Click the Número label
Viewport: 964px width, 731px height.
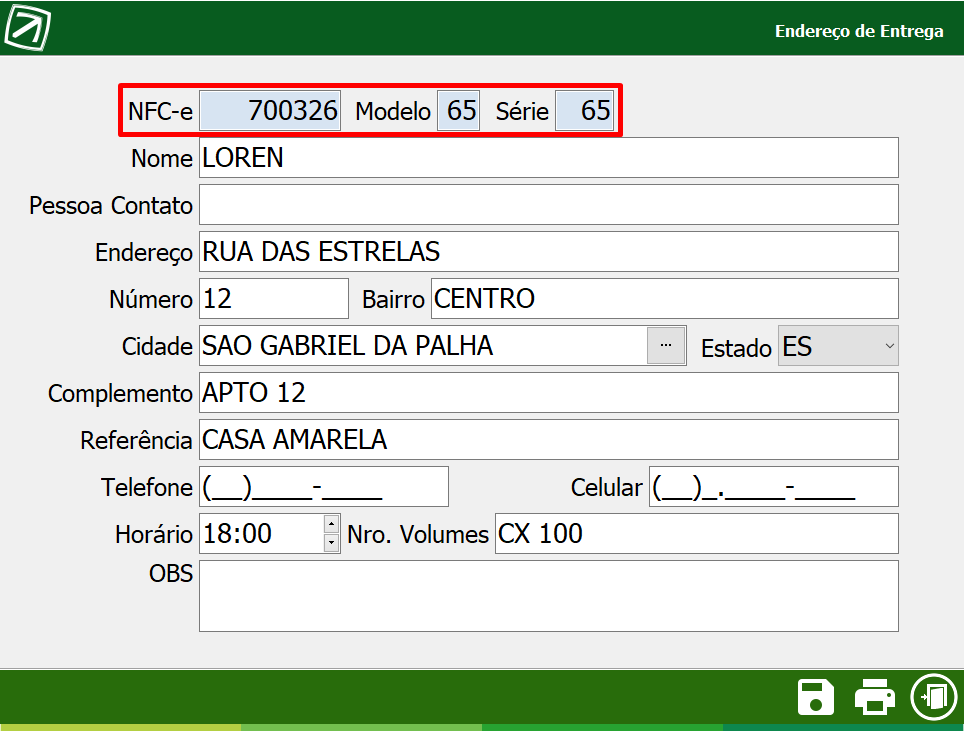tap(151, 300)
